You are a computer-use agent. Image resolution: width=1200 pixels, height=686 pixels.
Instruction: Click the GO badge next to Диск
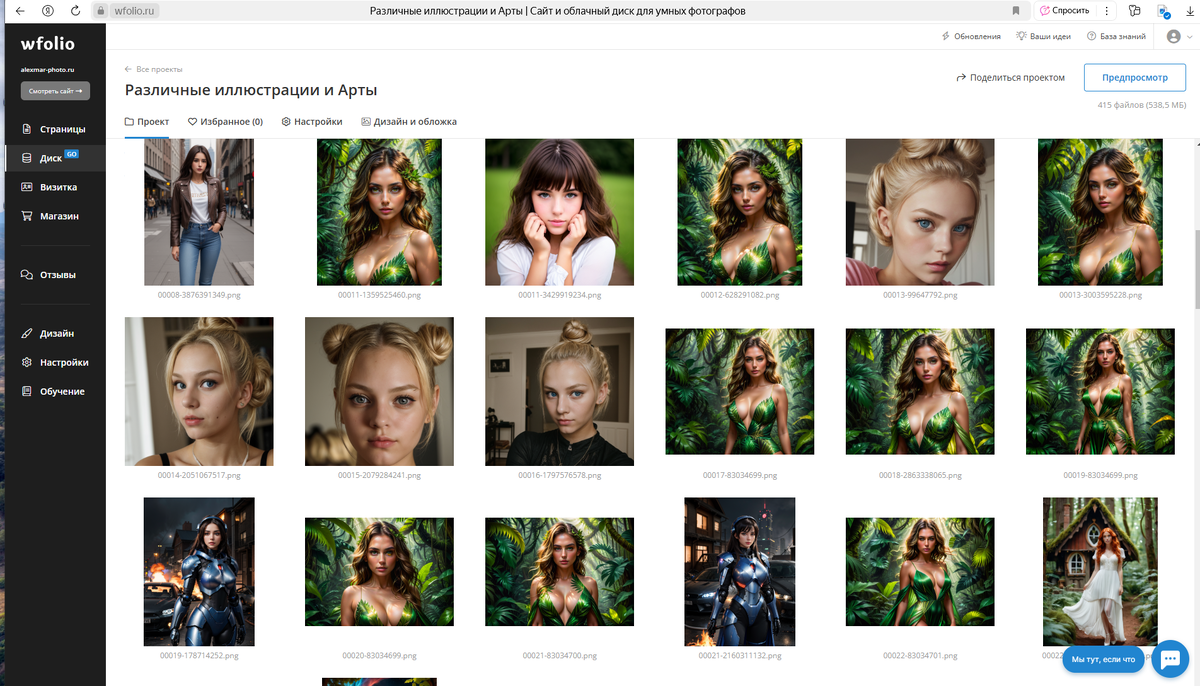click(x=71, y=154)
